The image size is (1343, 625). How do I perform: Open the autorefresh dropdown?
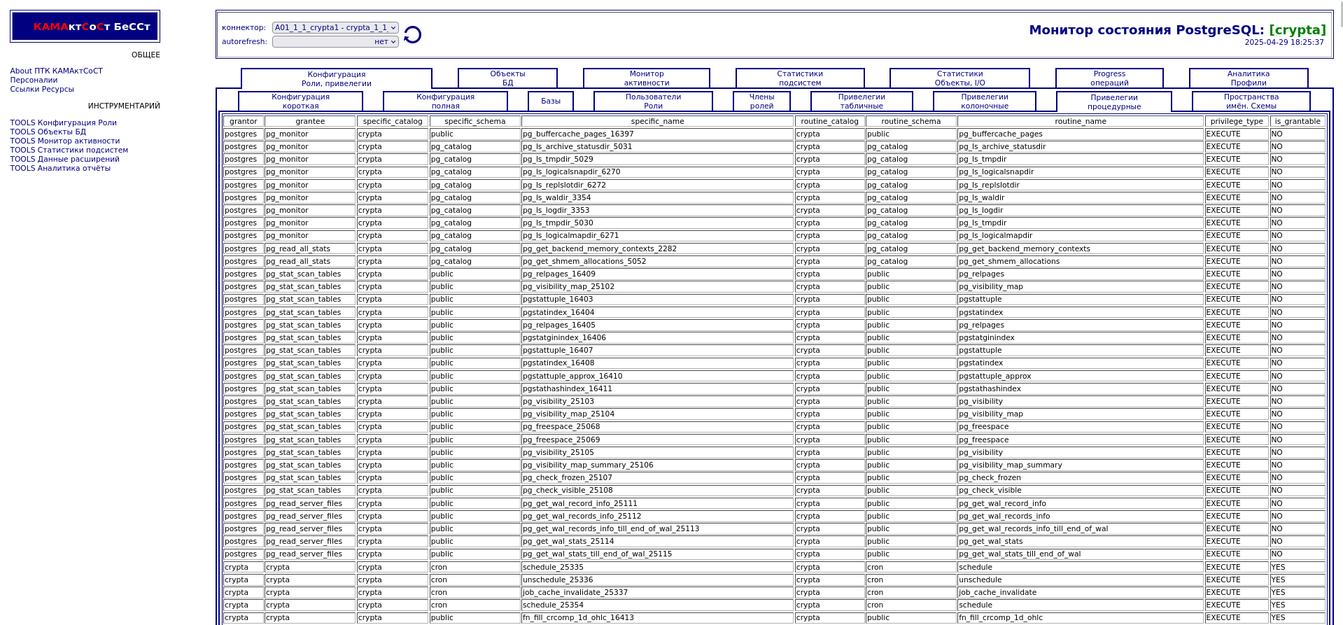(x=335, y=42)
